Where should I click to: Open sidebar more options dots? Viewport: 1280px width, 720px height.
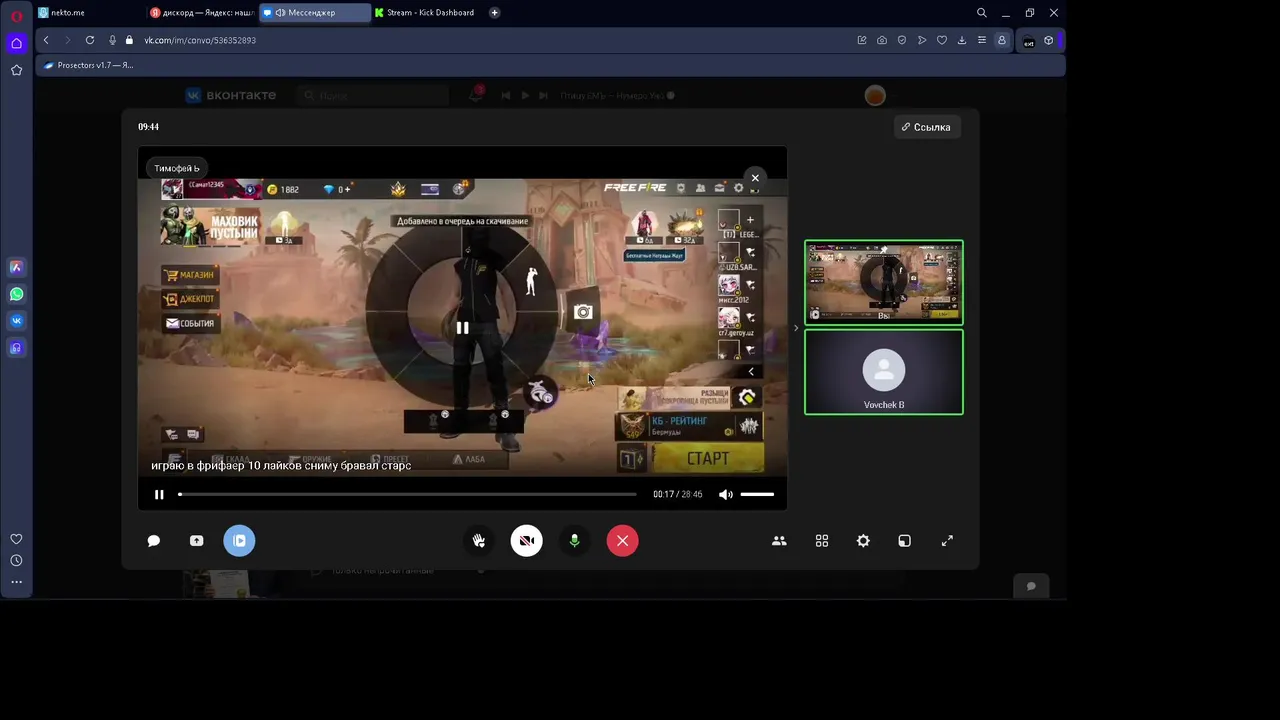(x=16, y=582)
